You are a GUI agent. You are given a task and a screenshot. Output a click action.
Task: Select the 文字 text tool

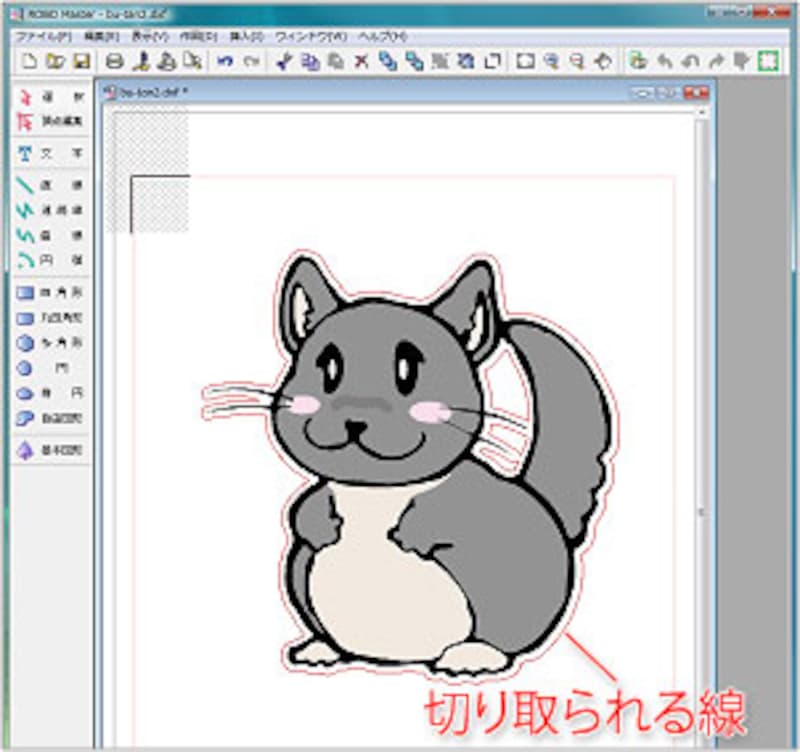coord(51,153)
